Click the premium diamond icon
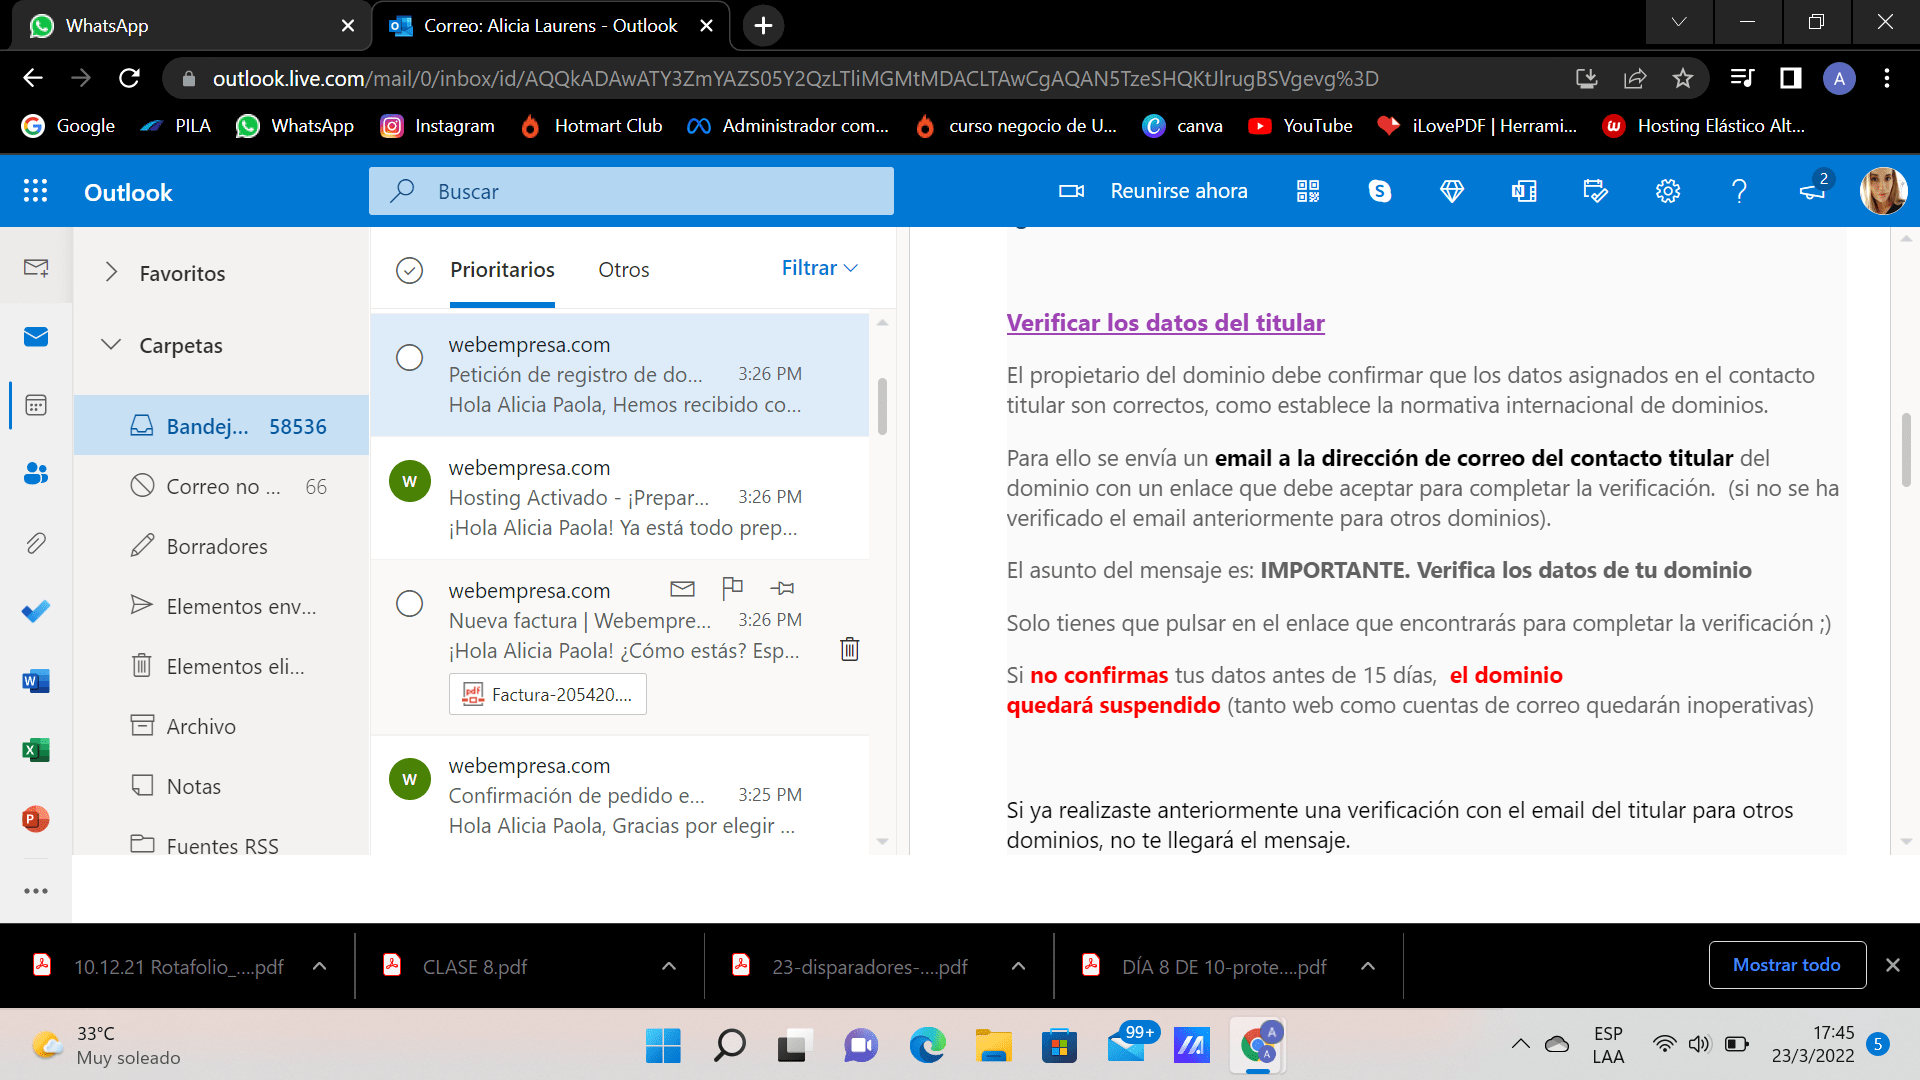1920x1080 pixels. (x=1452, y=191)
